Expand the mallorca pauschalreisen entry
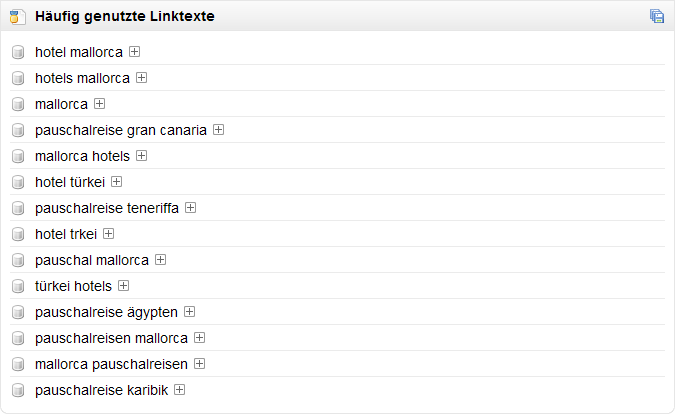Viewport: 675px width, 414px height. pos(200,364)
